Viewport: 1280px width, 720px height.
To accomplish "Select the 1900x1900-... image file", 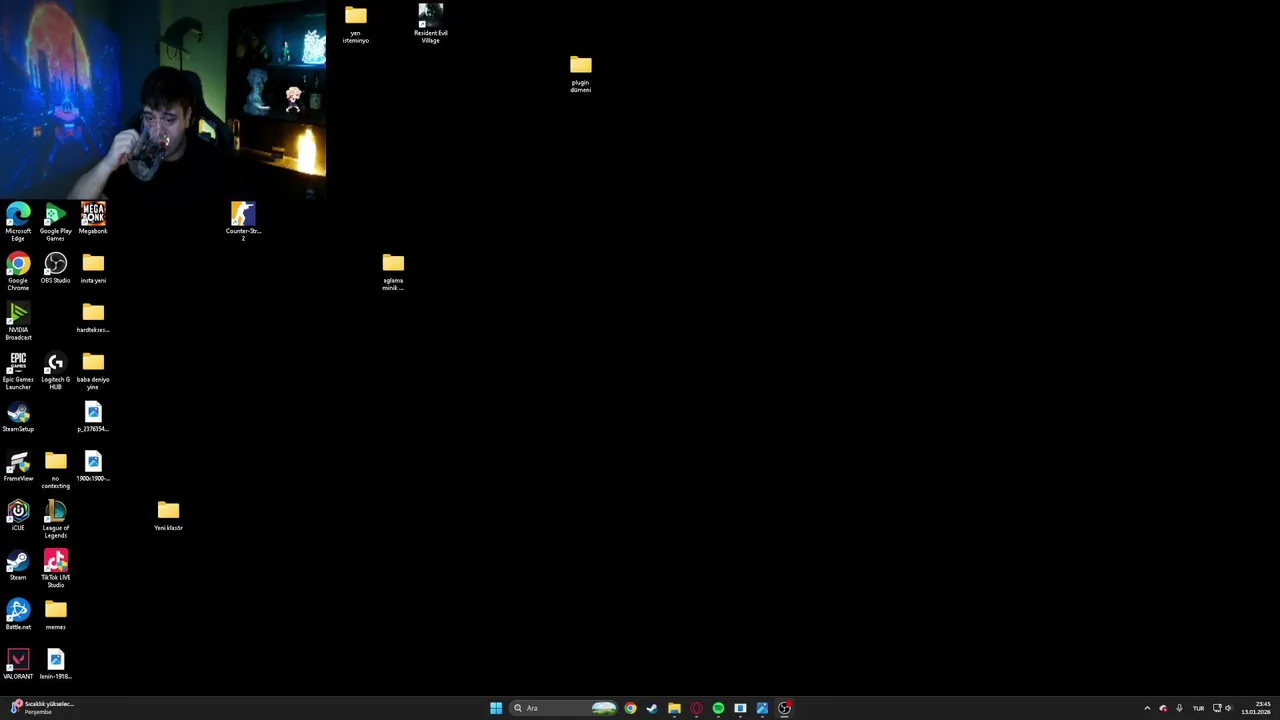I will pyautogui.click(x=93, y=466).
